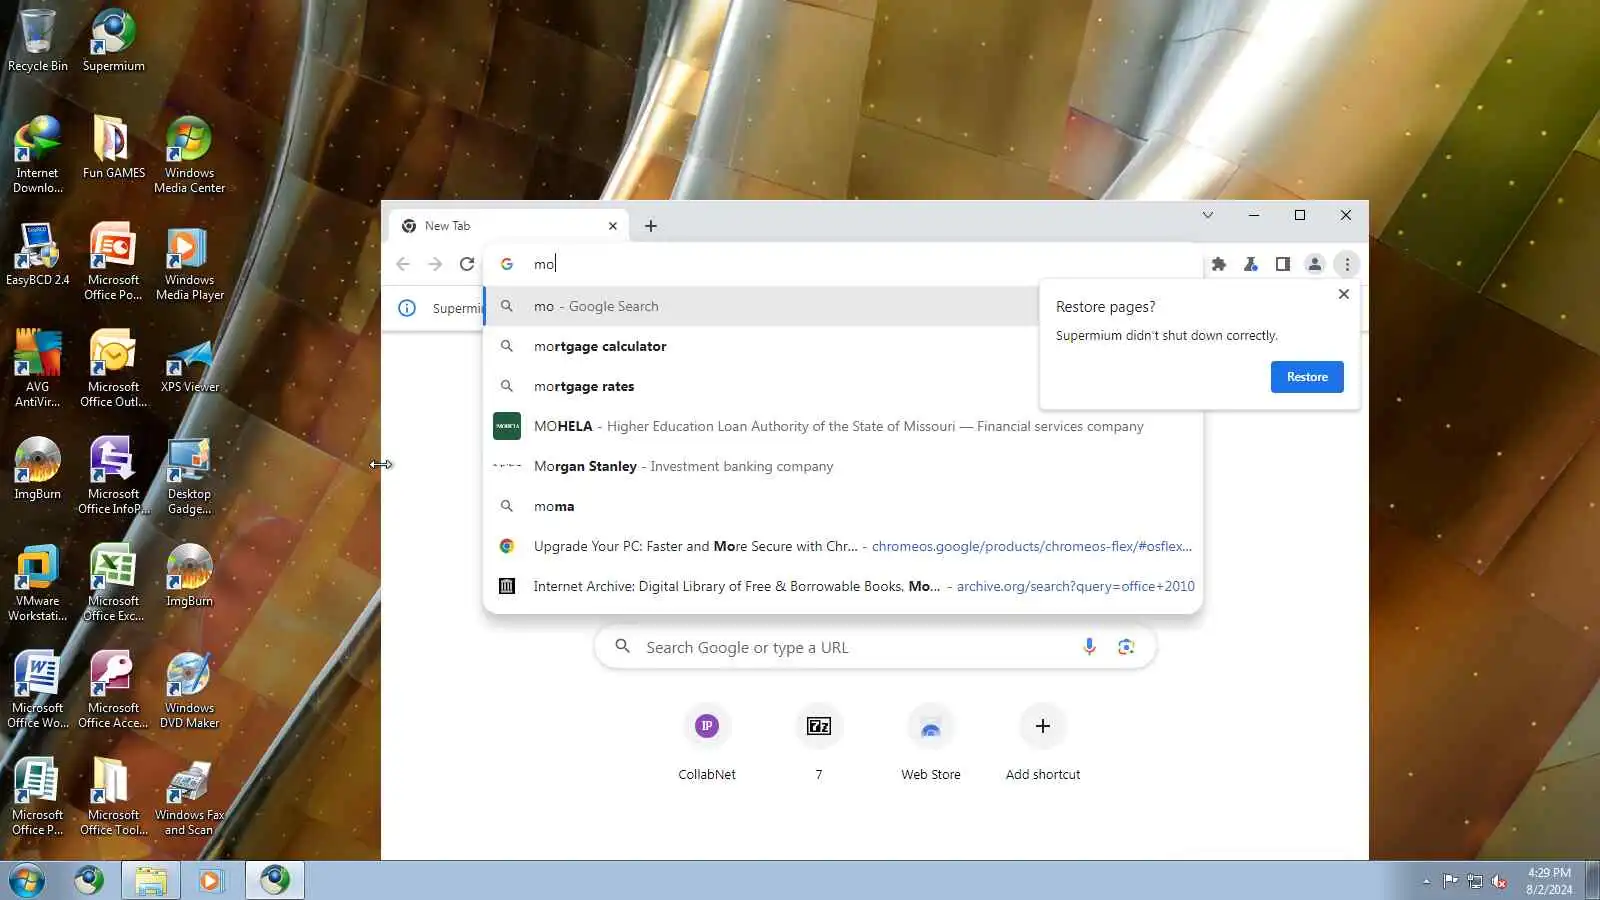Screen dimensions: 1600x900
Task: Toggle the browser side panel
Action: click(x=1283, y=264)
